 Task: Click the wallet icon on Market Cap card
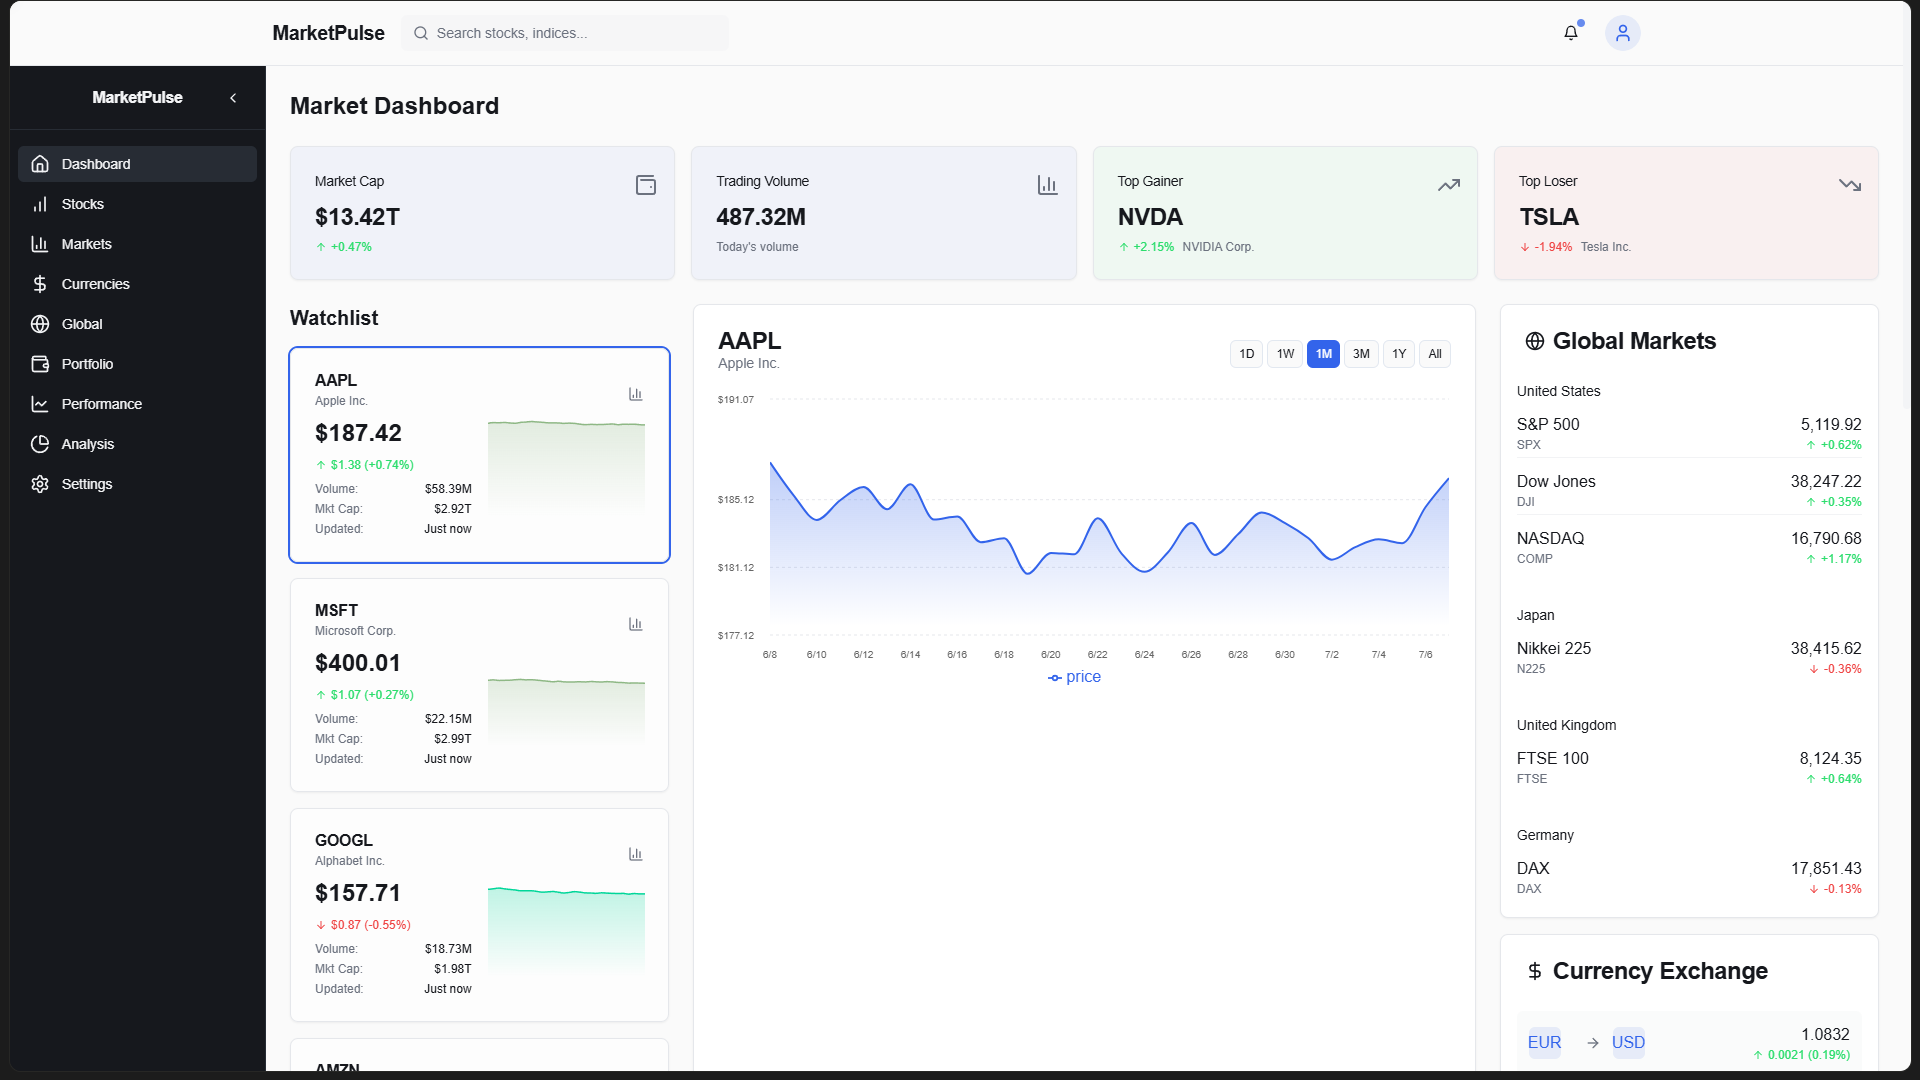click(x=646, y=185)
